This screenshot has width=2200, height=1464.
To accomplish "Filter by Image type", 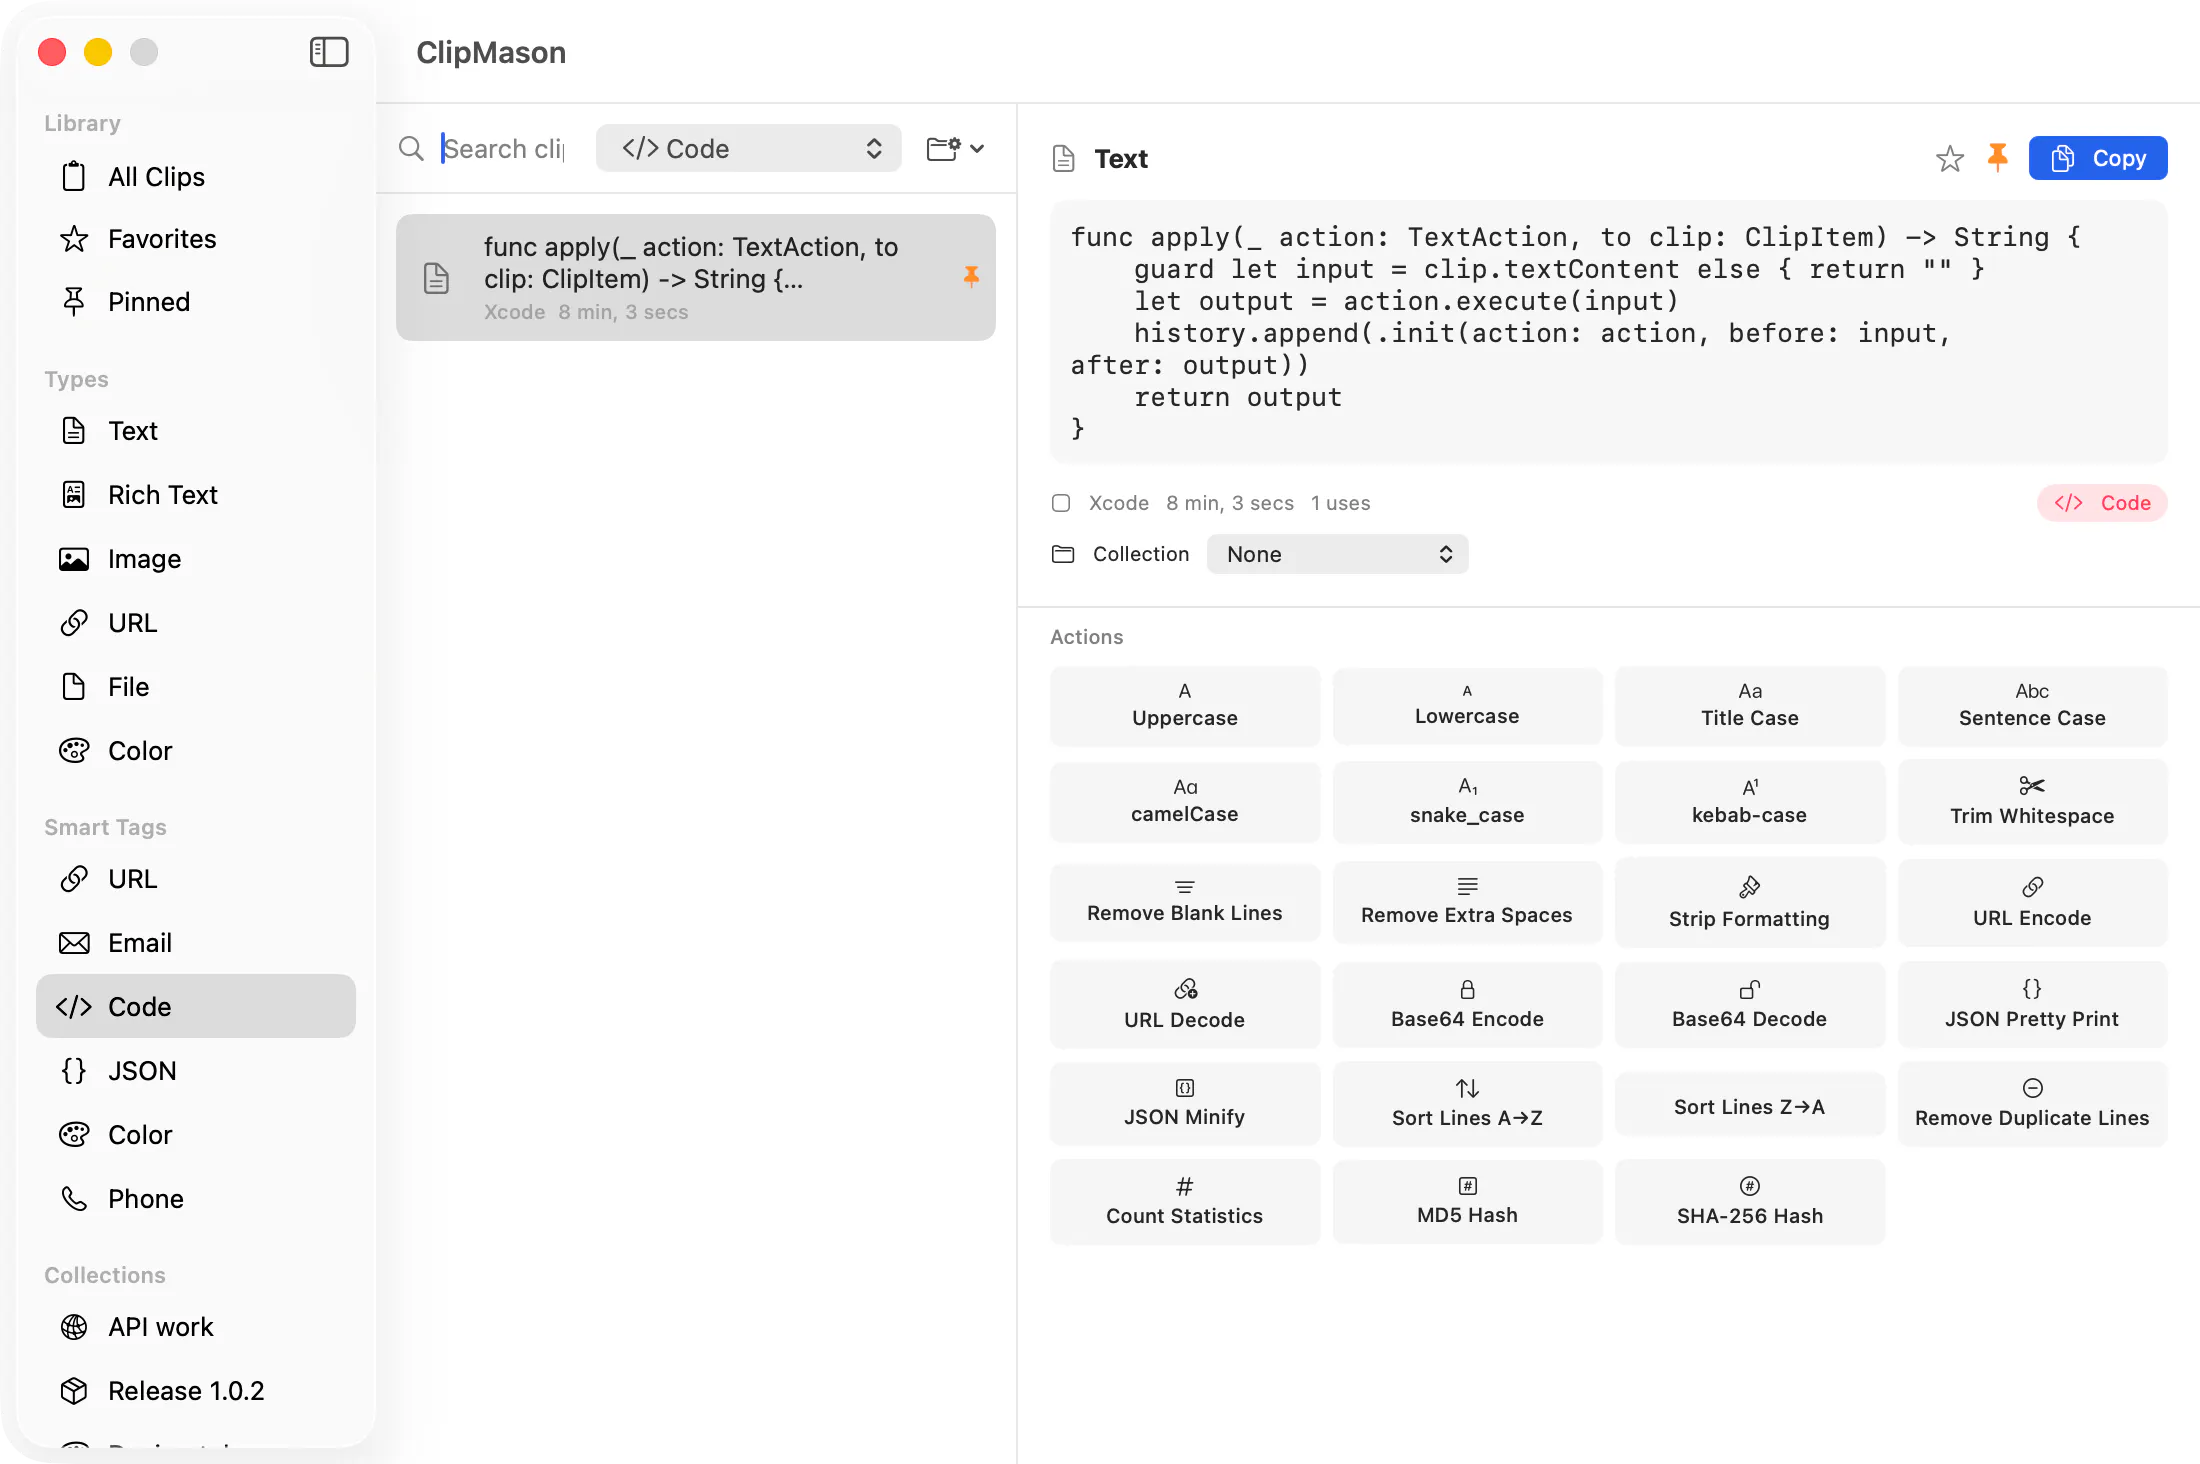I will click(196, 559).
